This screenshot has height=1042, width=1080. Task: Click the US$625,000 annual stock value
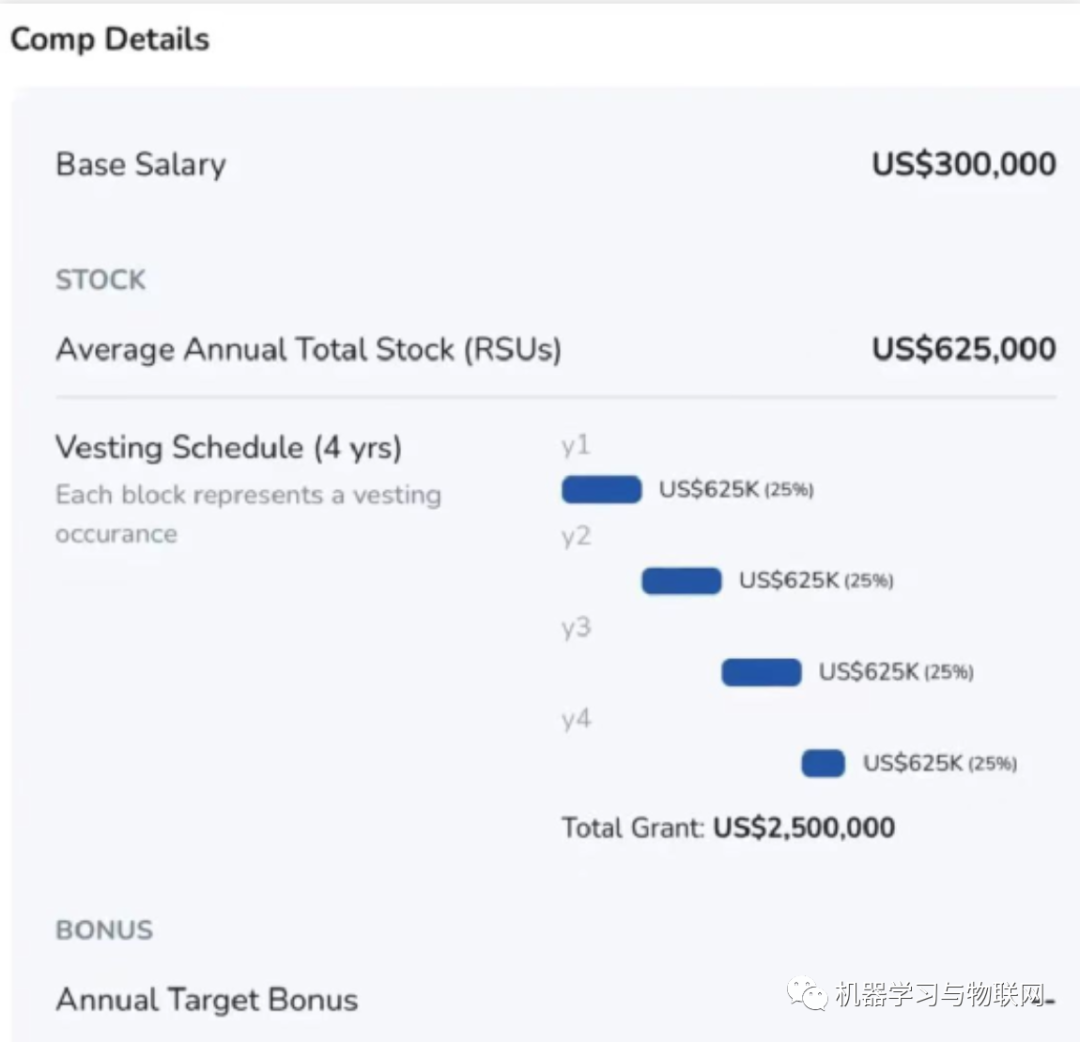click(963, 349)
